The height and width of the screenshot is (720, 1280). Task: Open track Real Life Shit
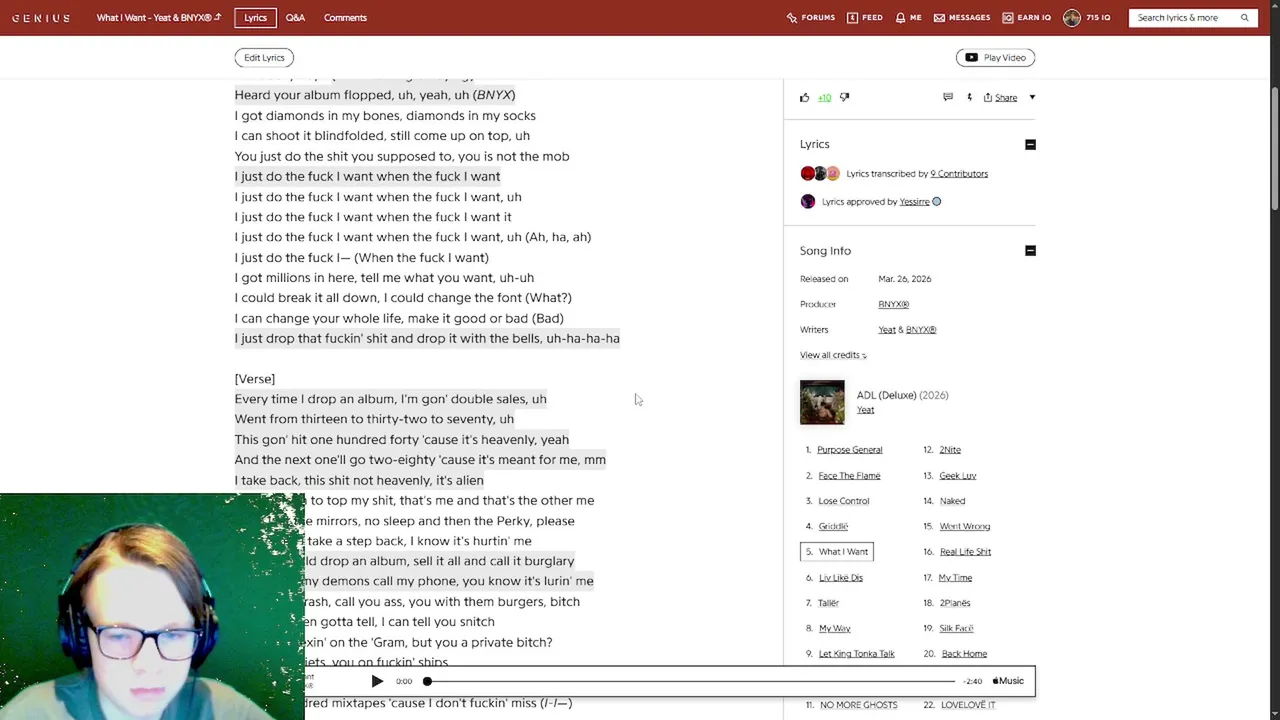[965, 552]
